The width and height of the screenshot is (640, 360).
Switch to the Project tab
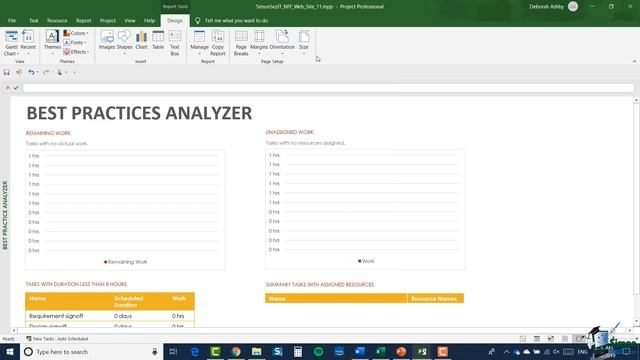pos(108,20)
